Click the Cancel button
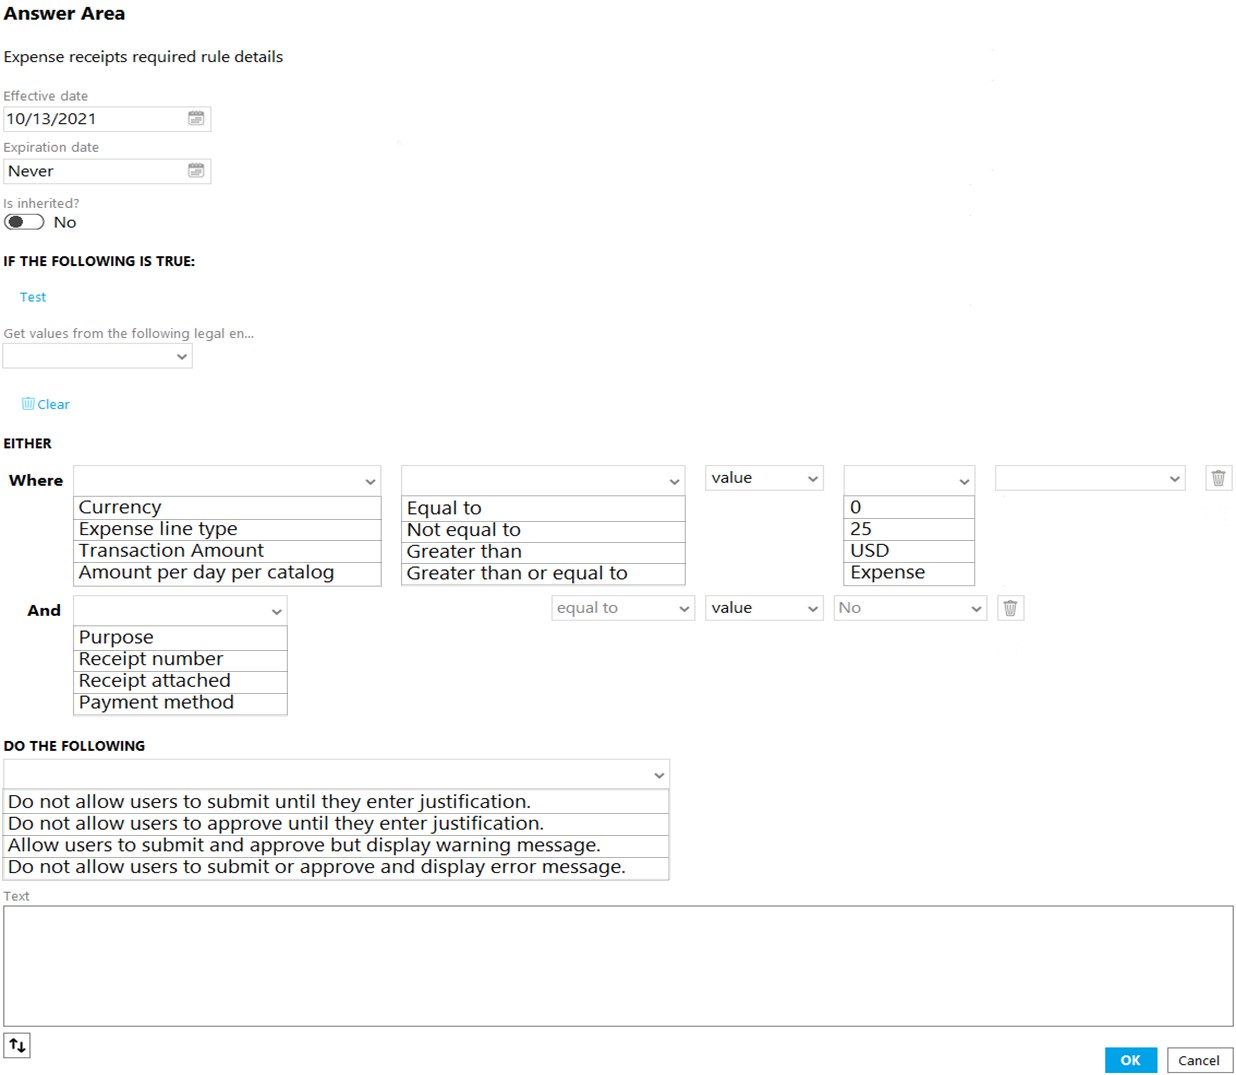Viewport: 1236px width, 1075px height. click(1199, 1060)
